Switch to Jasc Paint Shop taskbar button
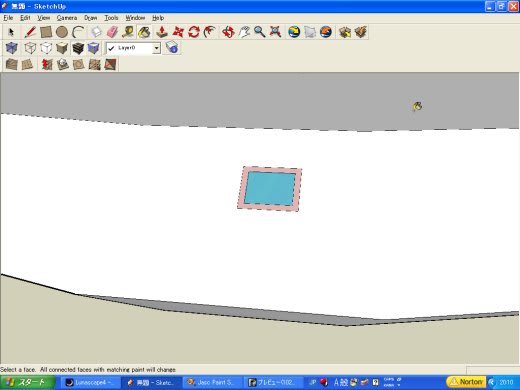The image size is (520, 390). pos(212,383)
